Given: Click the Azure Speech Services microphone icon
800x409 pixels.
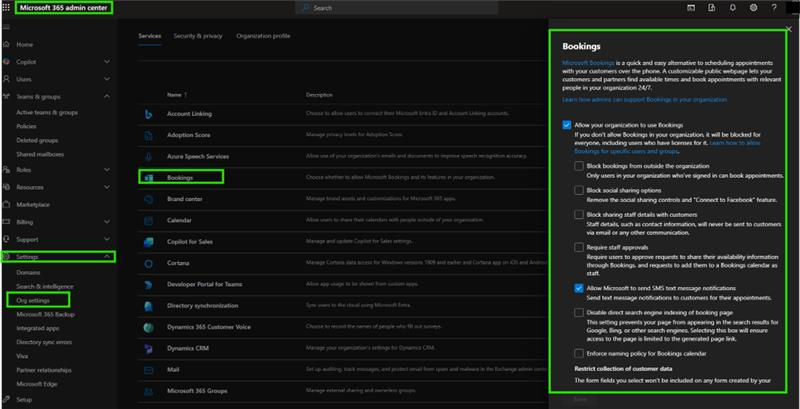Looking at the screenshot, I should pyautogui.click(x=148, y=157).
